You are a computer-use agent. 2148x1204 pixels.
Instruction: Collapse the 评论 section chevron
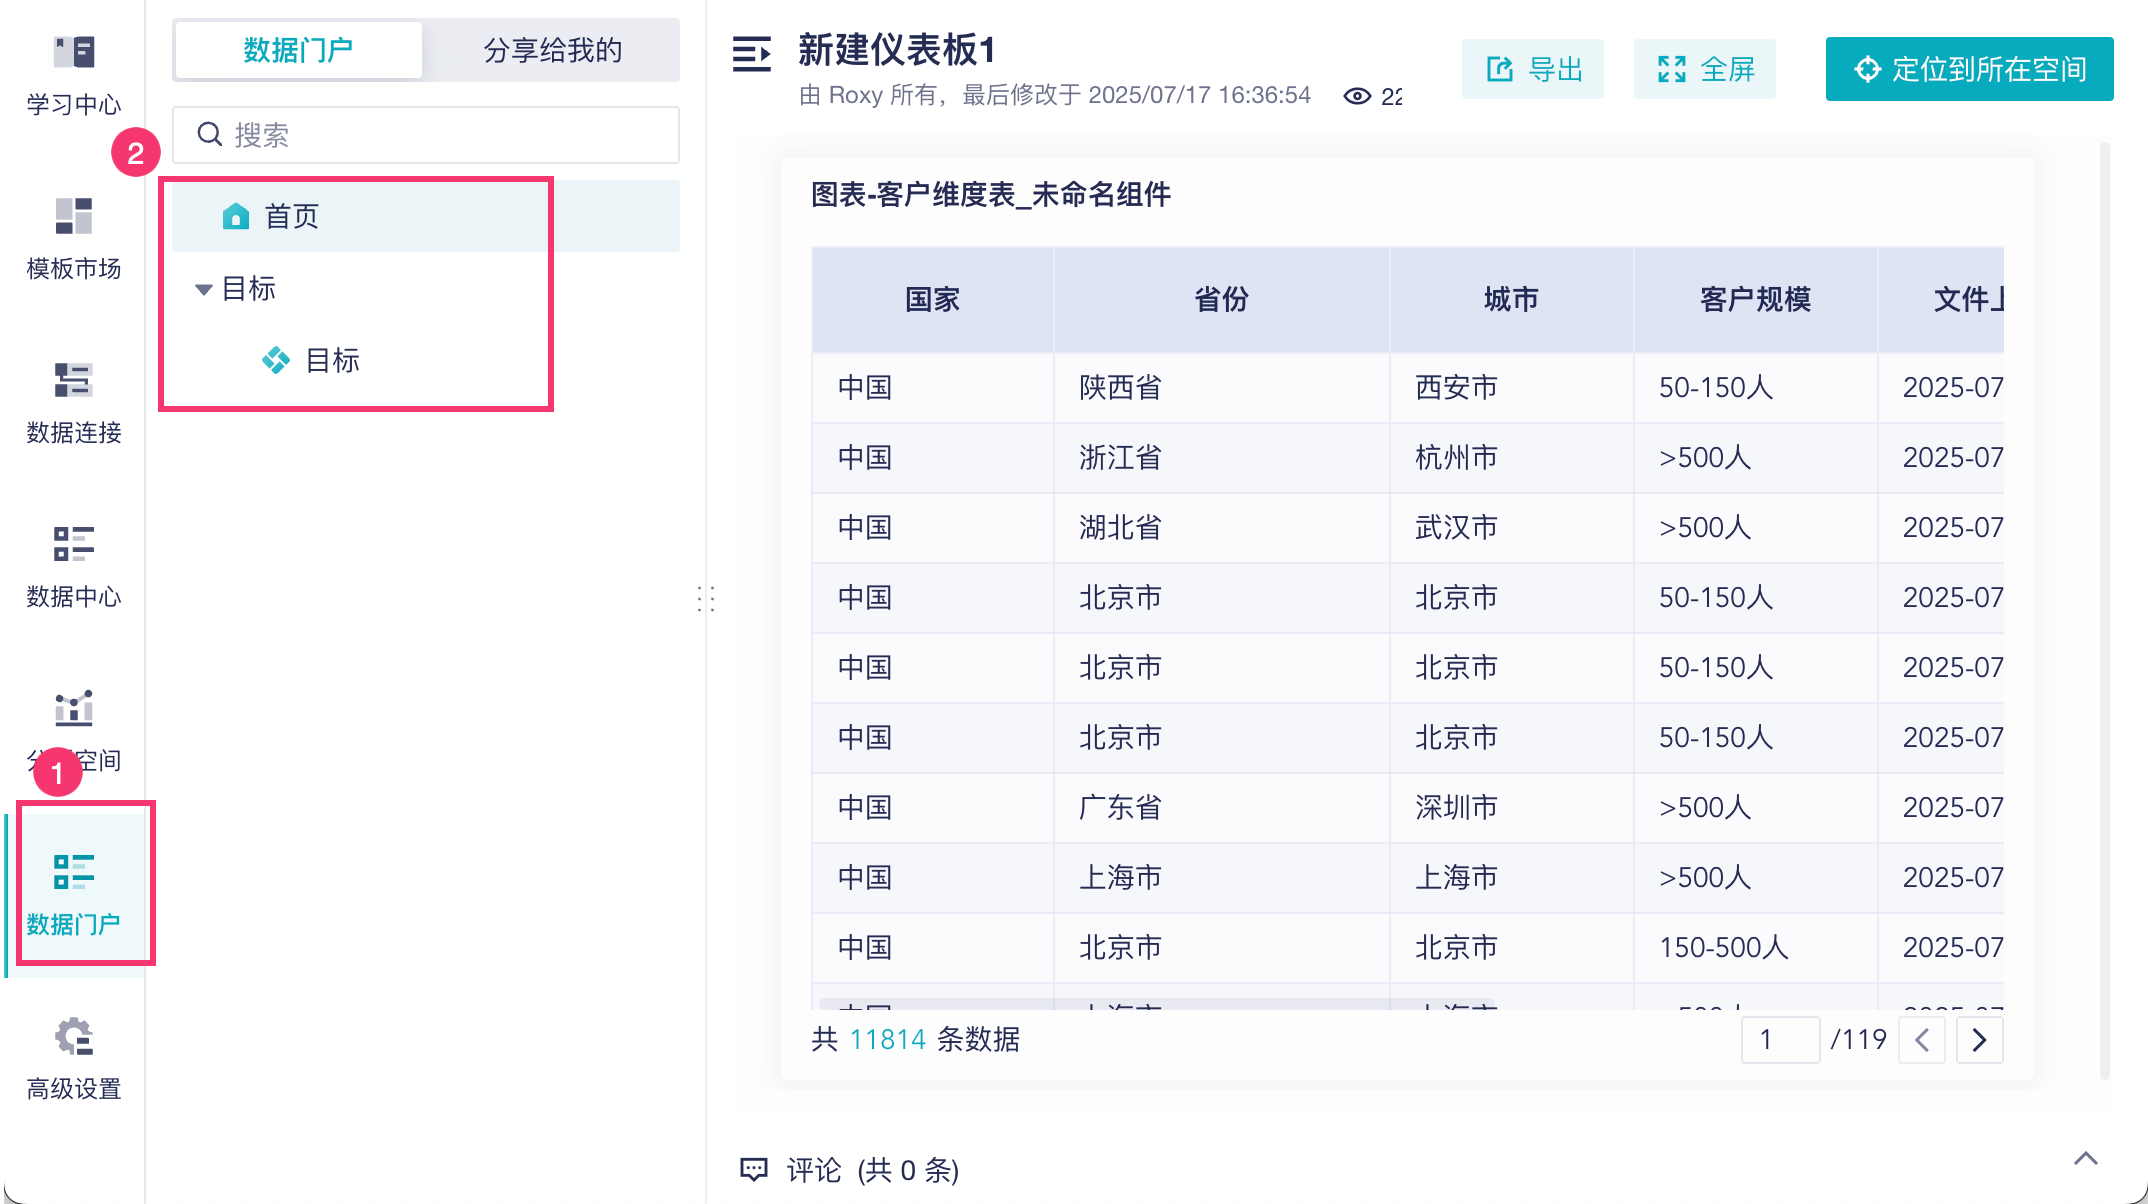2085,1159
